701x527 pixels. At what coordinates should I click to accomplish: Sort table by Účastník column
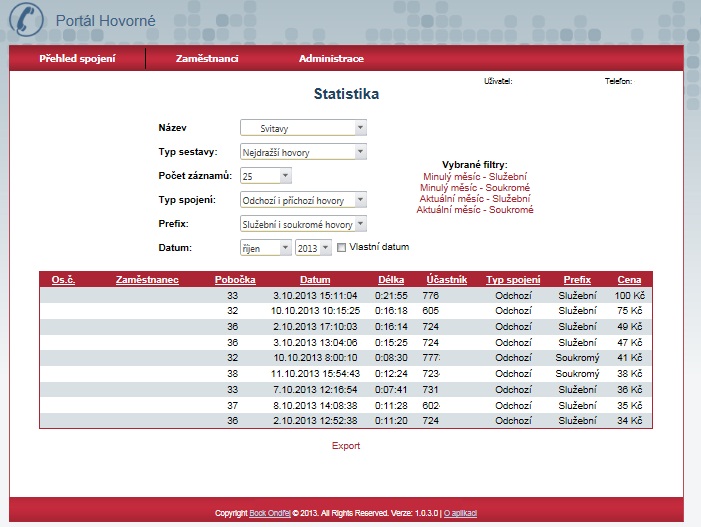tap(447, 280)
